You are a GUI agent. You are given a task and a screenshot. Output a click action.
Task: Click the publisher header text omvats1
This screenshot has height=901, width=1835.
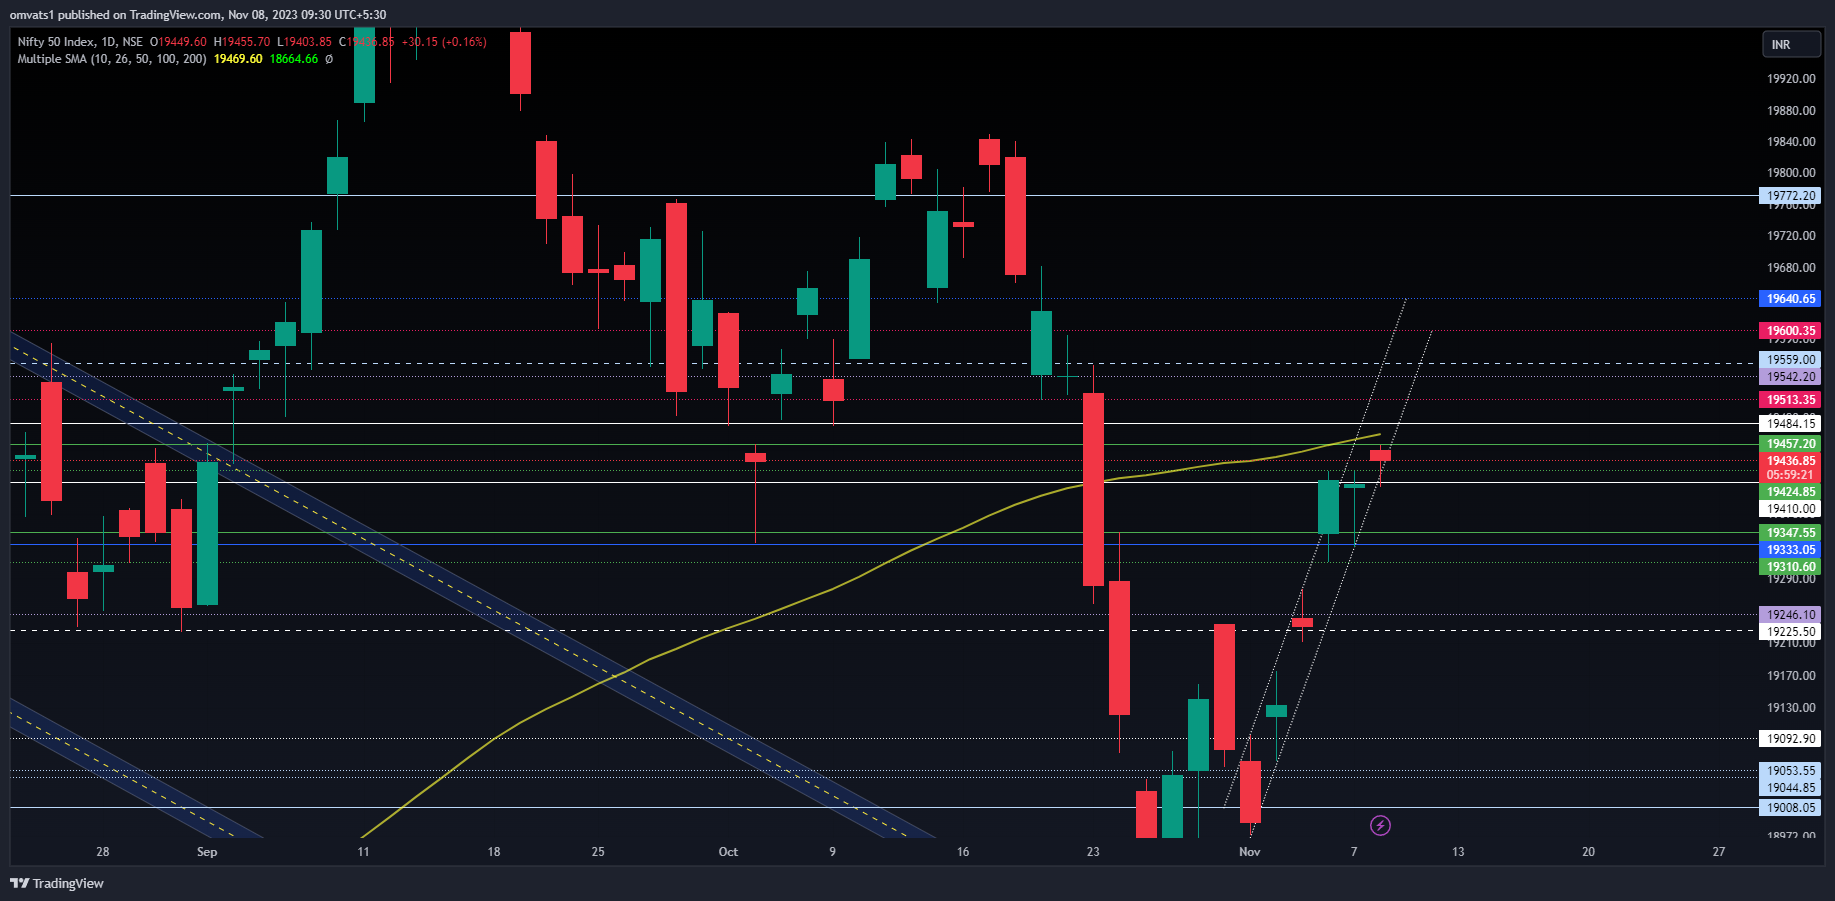[32, 15]
